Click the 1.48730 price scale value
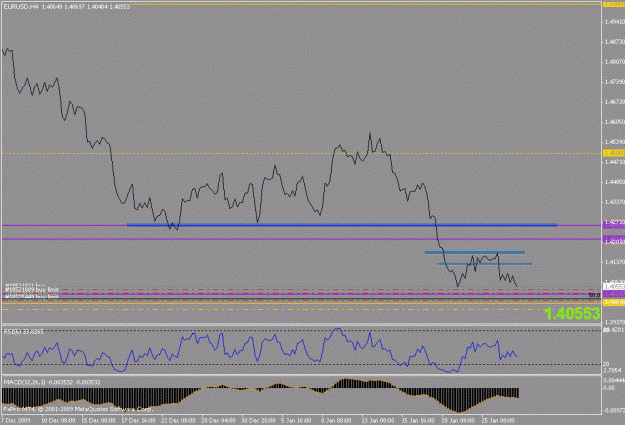This screenshot has height=425, width=625. [x=615, y=41]
